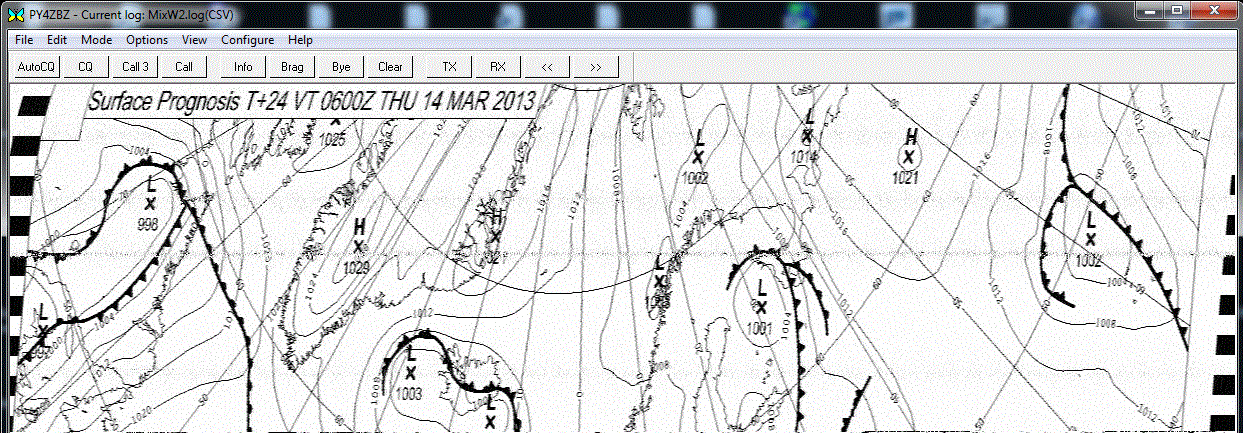Image resolution: width=1243 pixels, height=433 pixels.
Task: Click the Call macro button
Action: 184,67
